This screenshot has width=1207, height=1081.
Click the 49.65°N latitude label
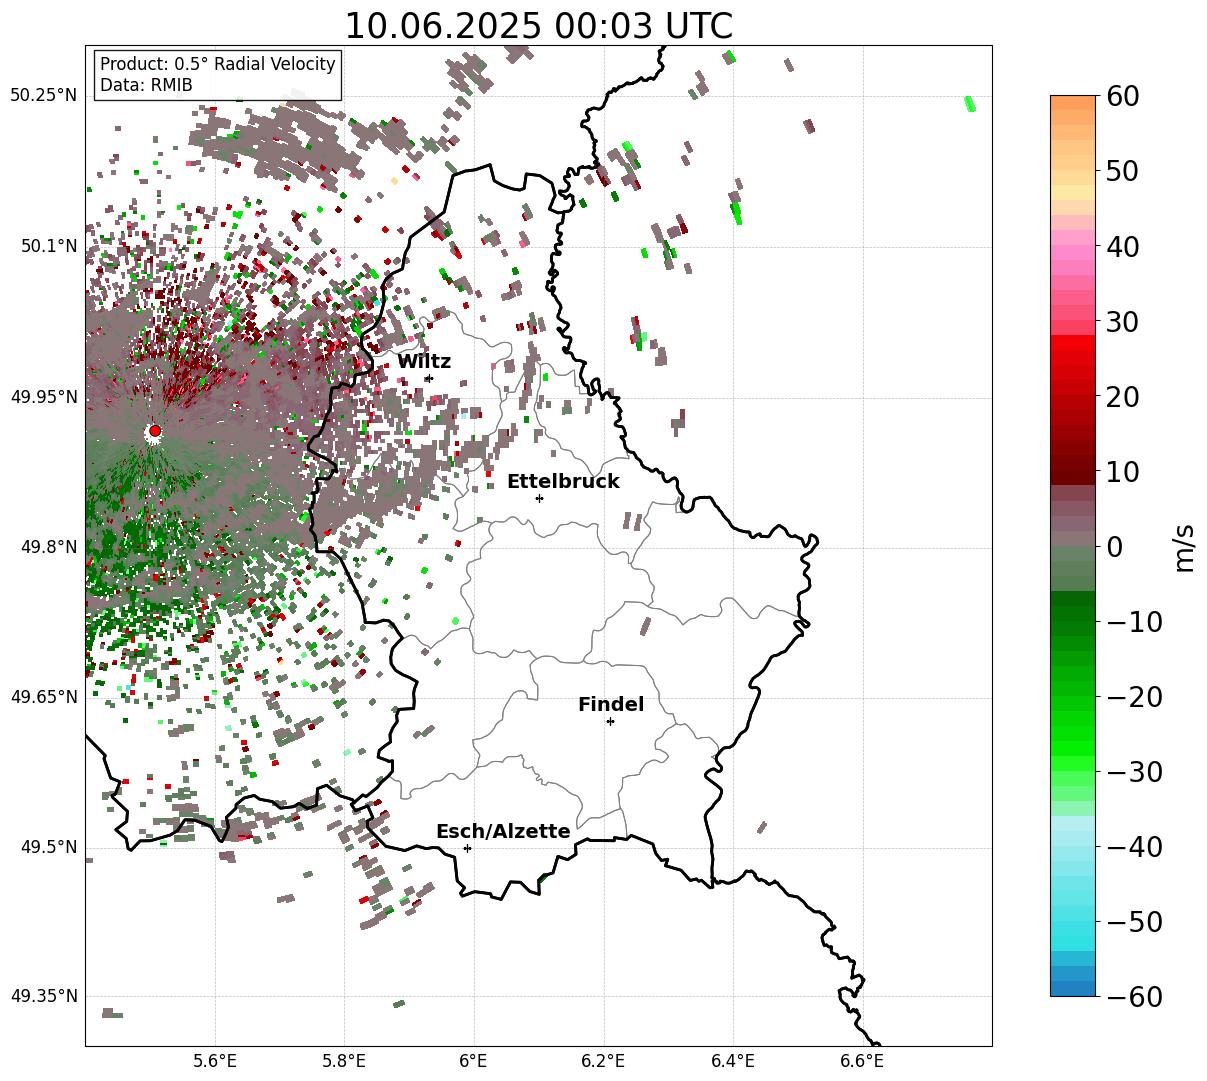pyautogui.click(x=44, y=697)
